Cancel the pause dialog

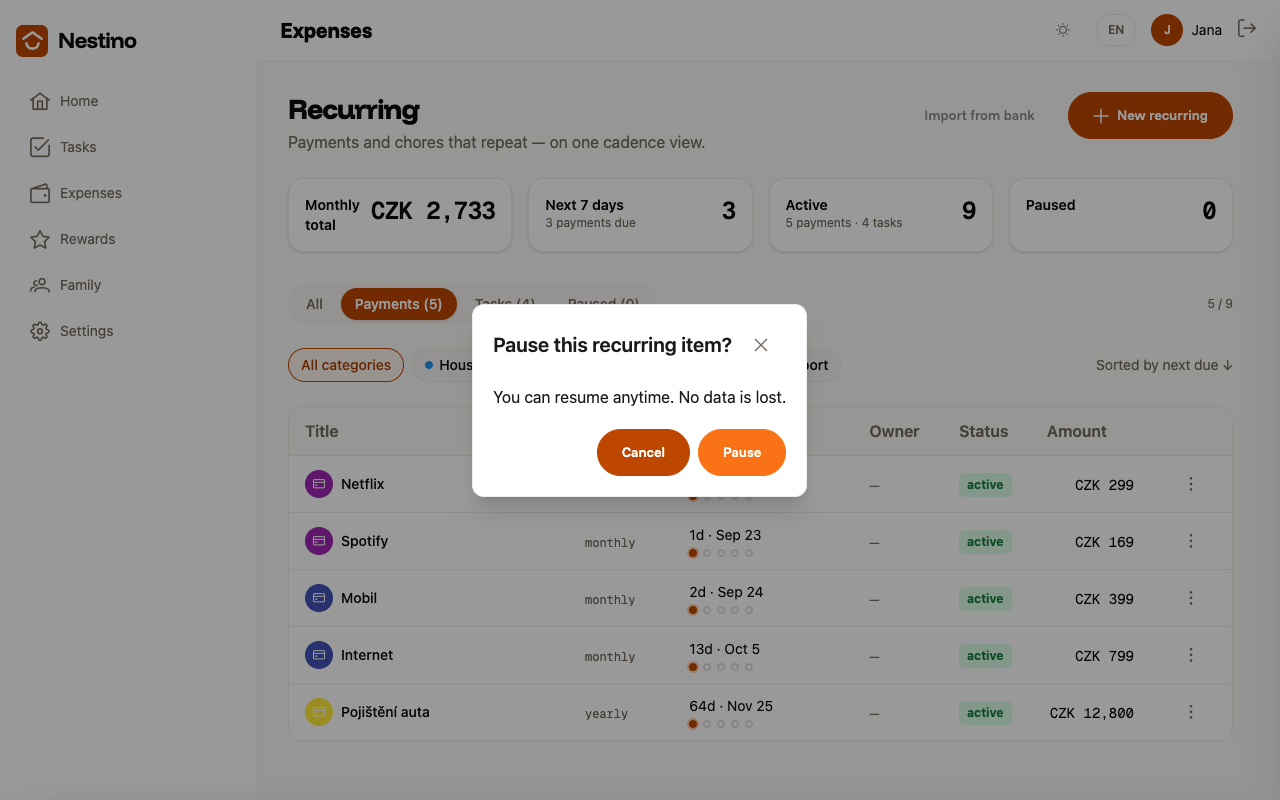point(643,453)
